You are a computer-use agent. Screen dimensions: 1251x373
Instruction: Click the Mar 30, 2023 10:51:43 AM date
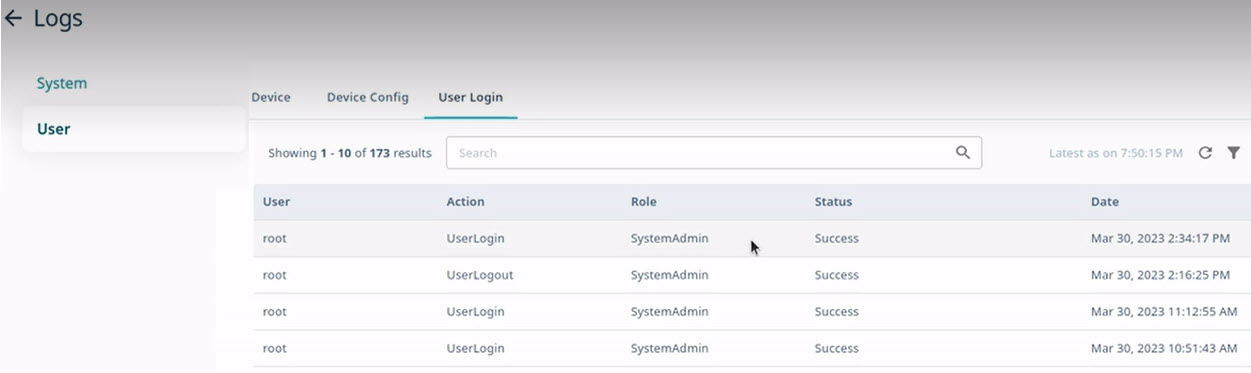click(x=1164, y=348)
